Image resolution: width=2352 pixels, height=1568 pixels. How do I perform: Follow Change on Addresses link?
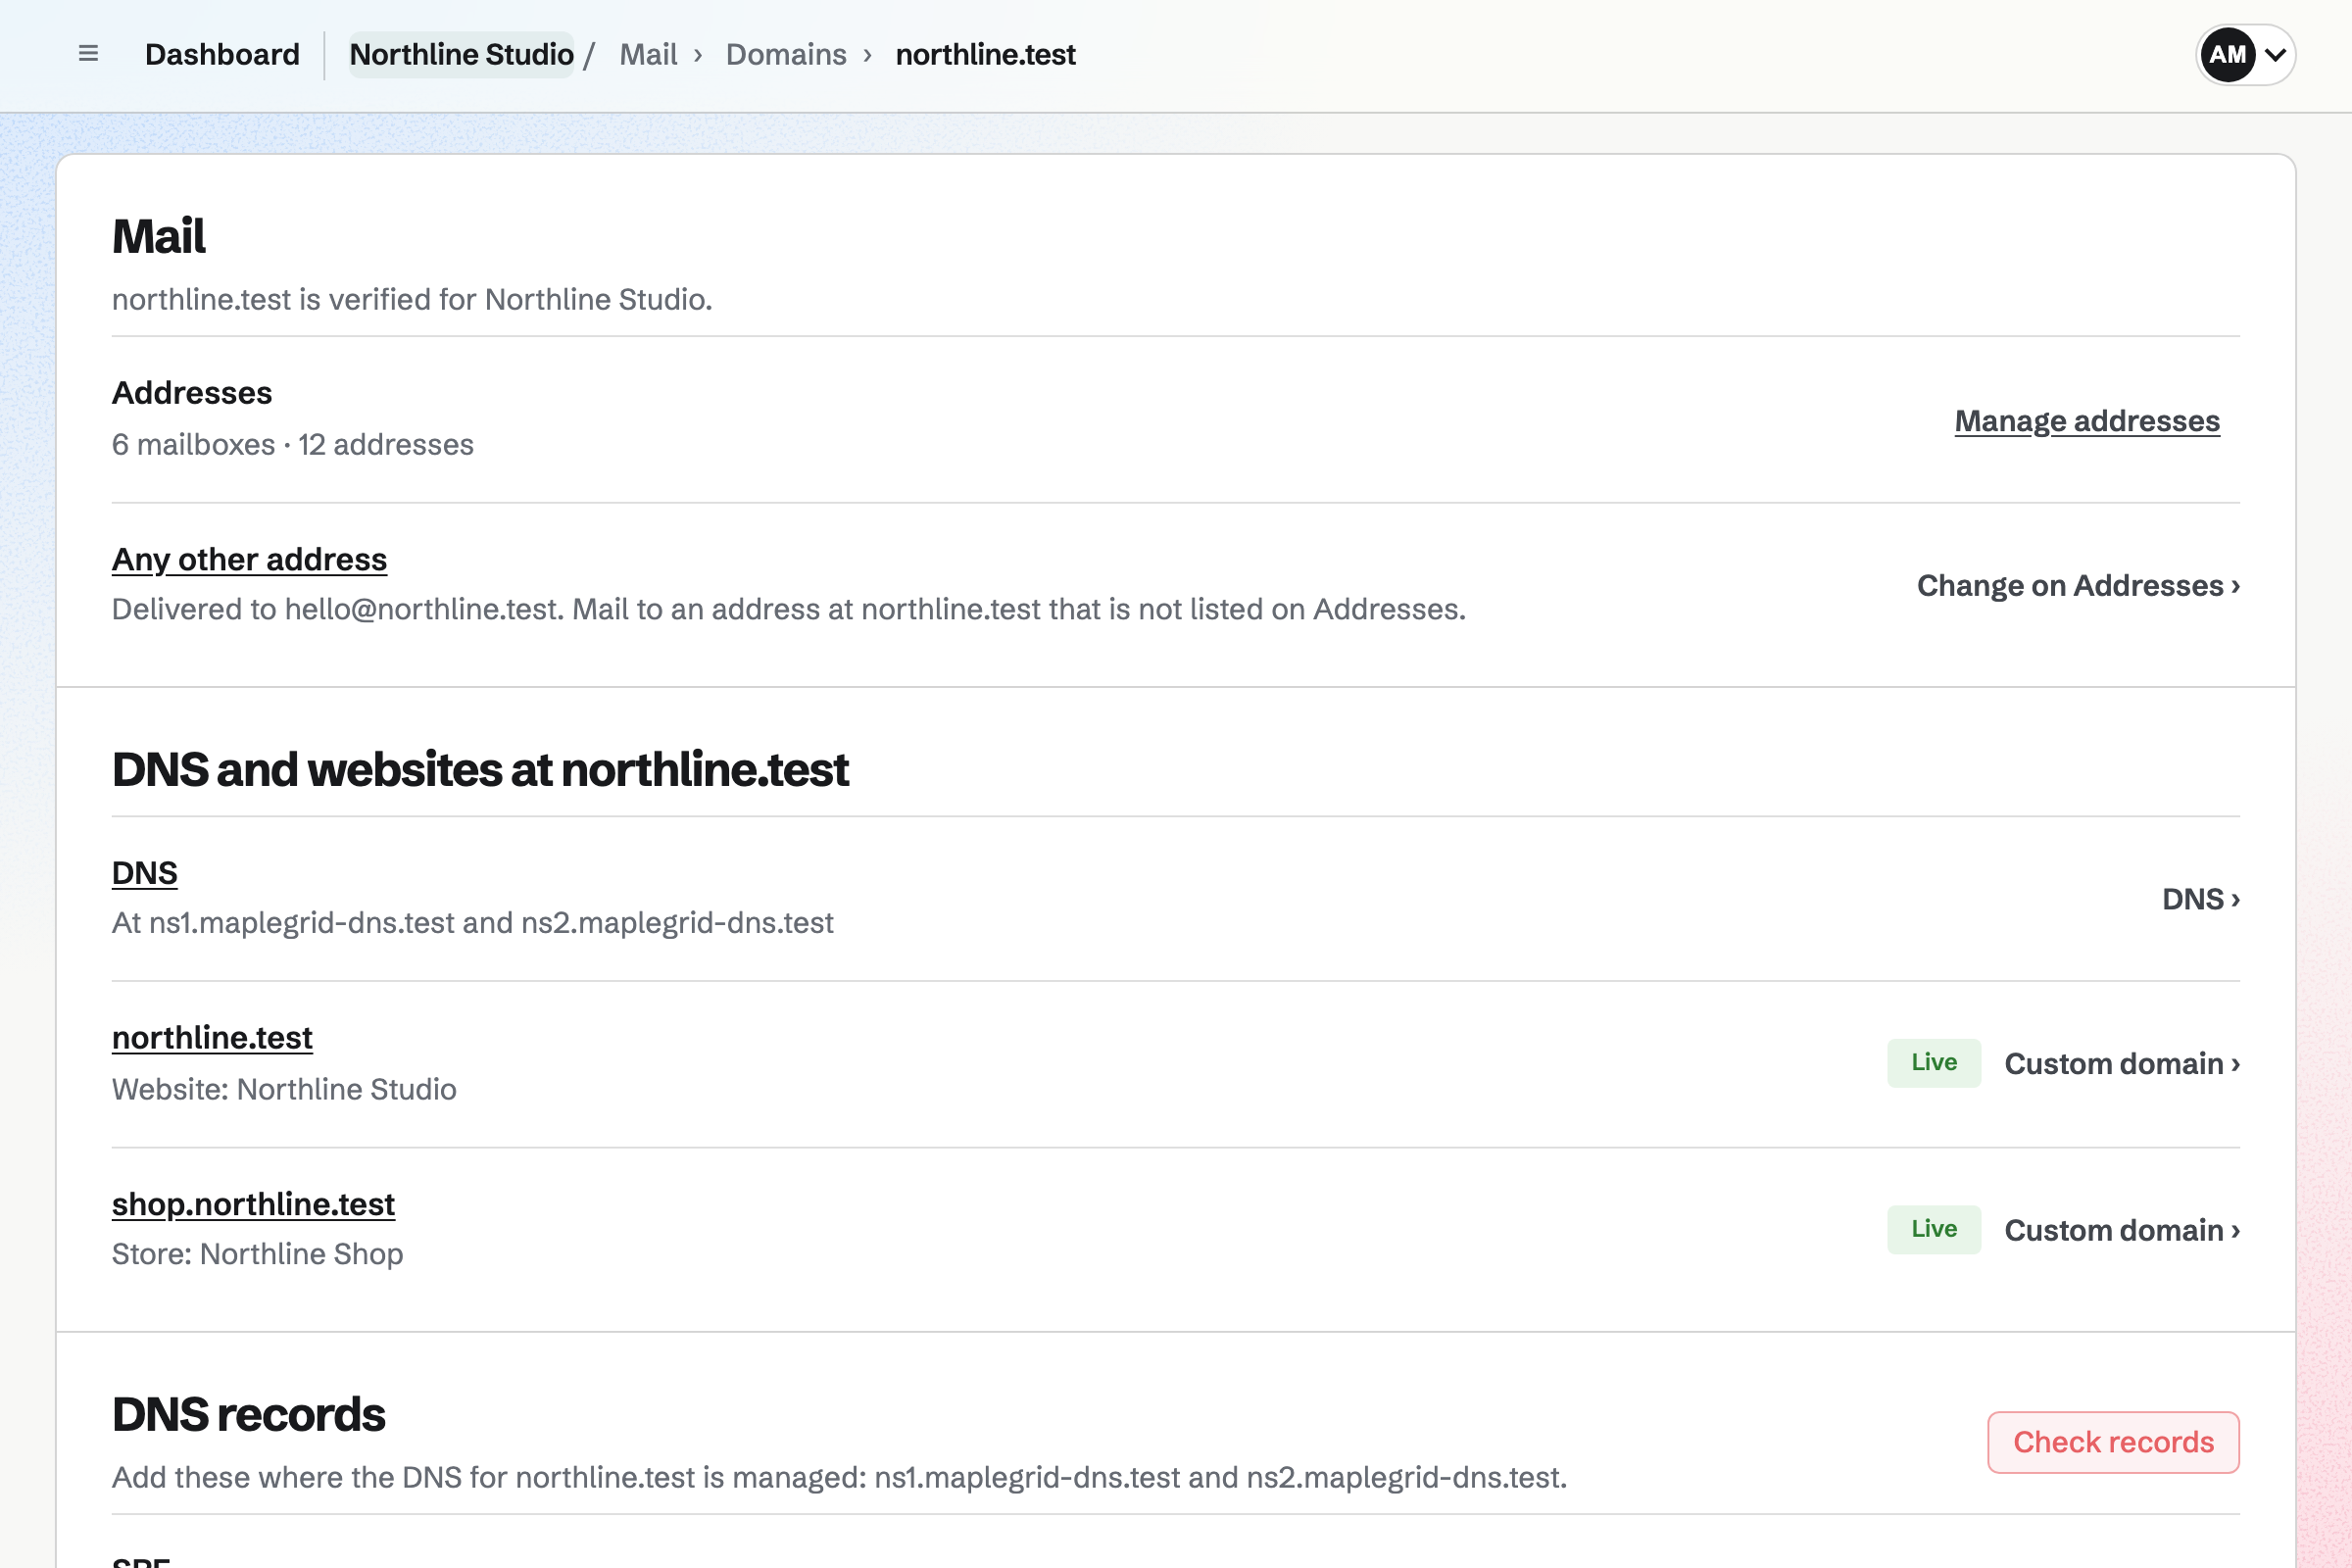pyautogui.click(x=2078, y=585)
